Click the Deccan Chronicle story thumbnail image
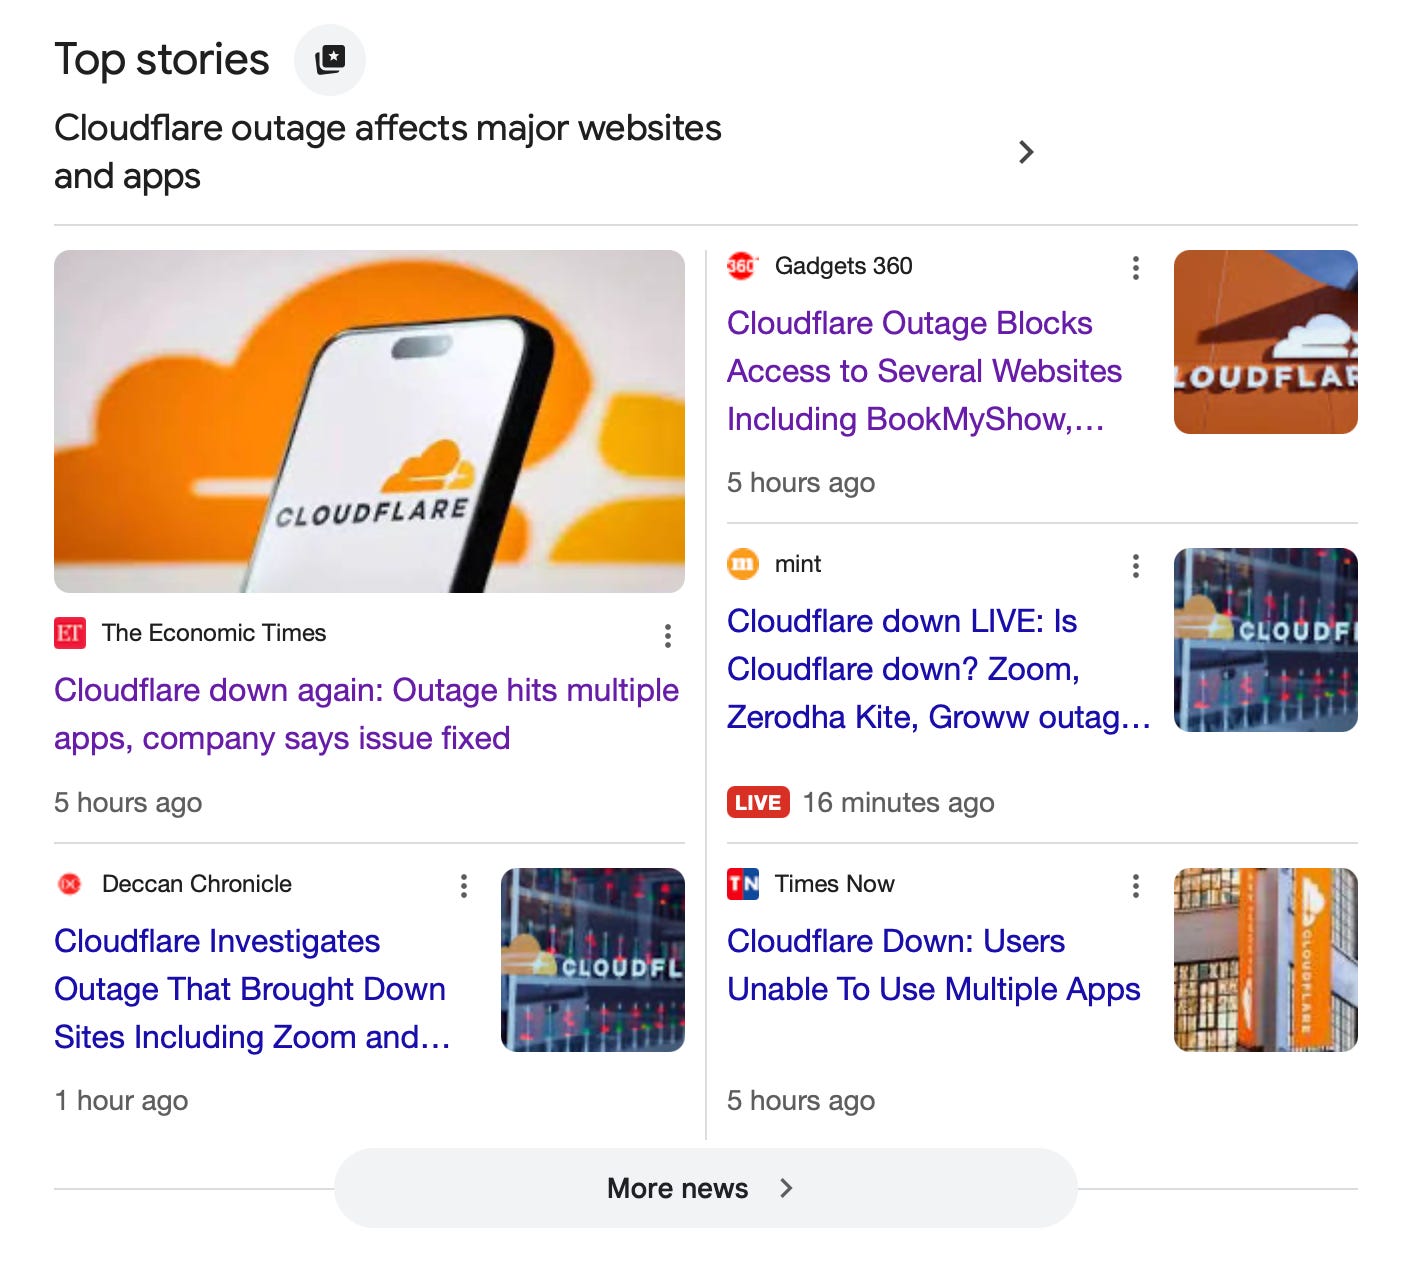This screenshot has width=1402, height=1268. (593, 960)
